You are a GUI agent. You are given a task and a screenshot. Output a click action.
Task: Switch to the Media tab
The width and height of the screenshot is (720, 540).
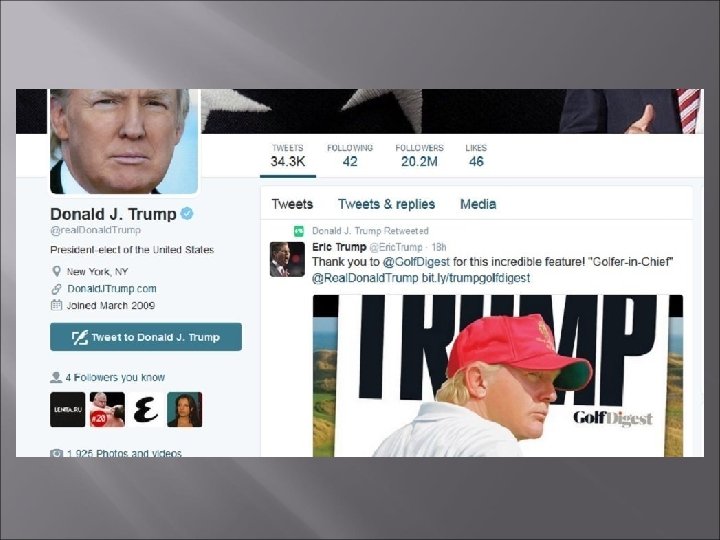(478, 204)
